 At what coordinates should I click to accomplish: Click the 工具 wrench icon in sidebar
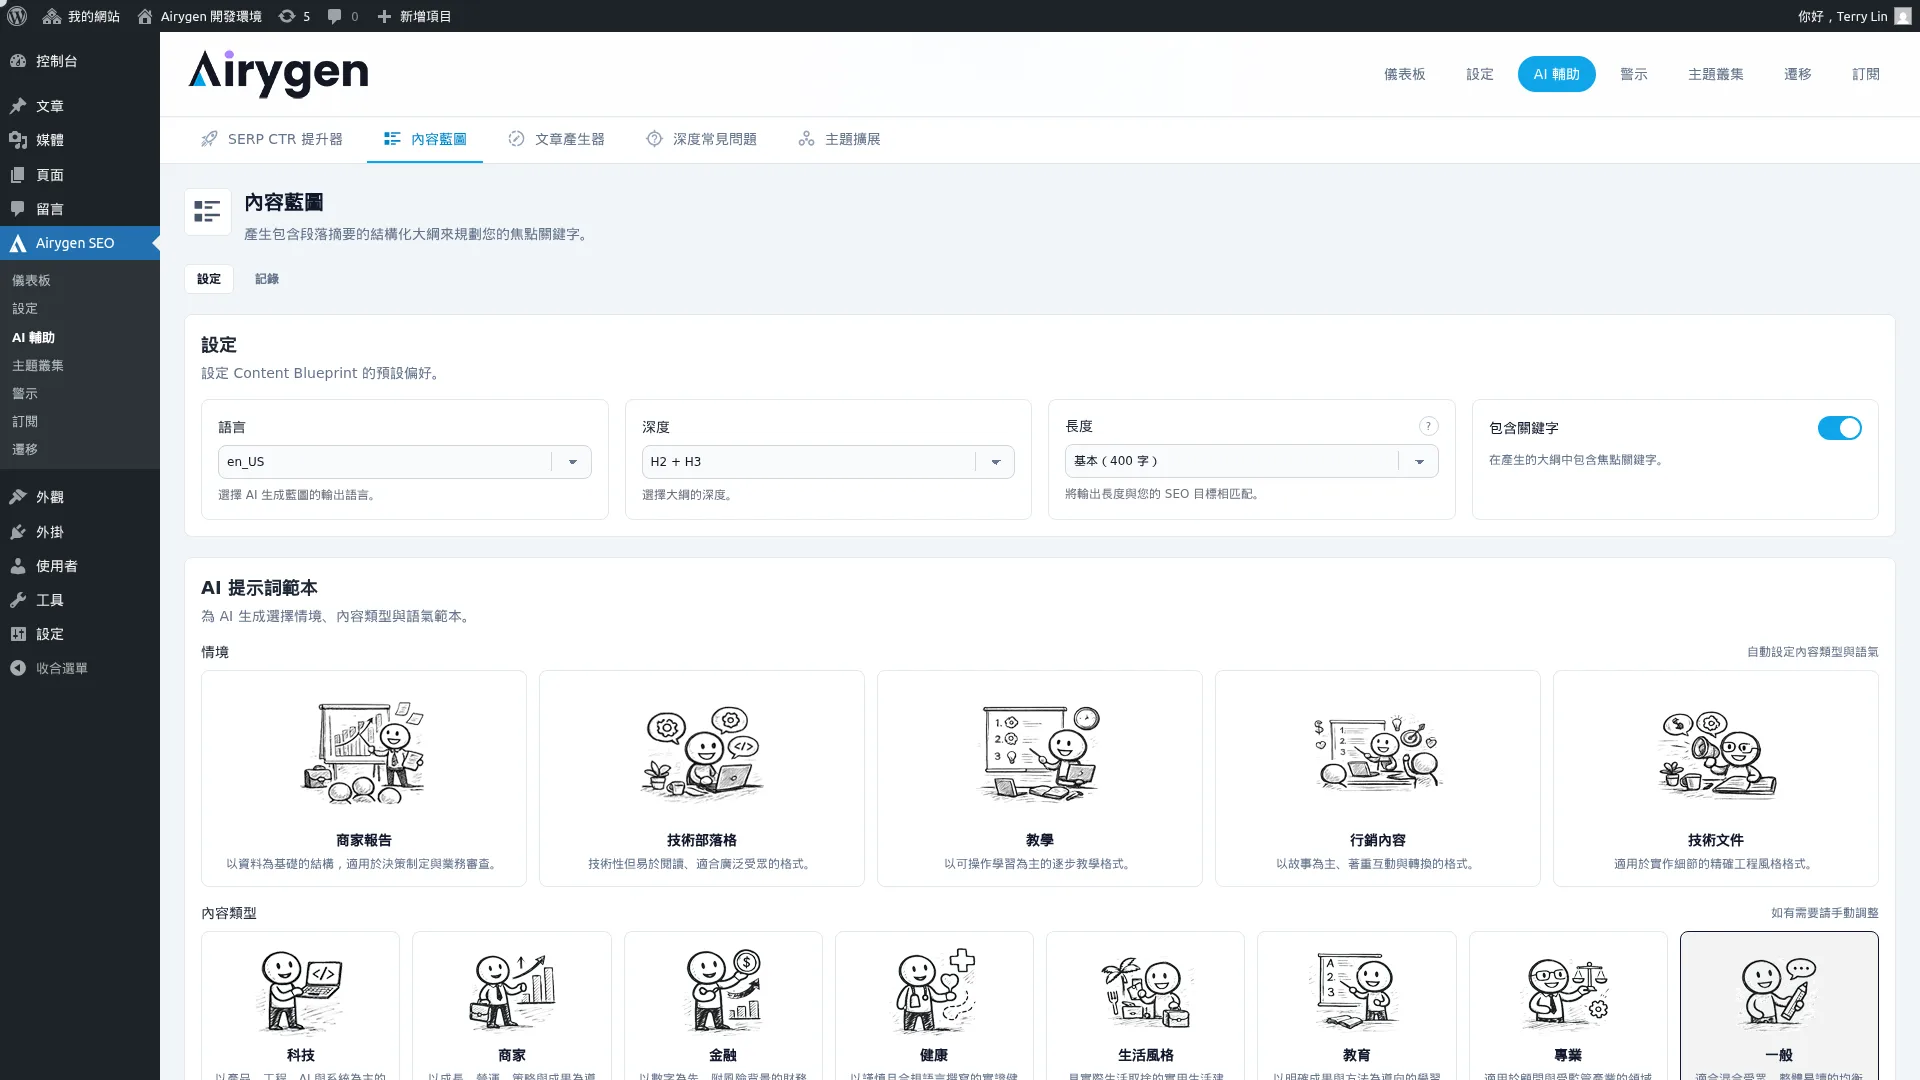(18, 600)
